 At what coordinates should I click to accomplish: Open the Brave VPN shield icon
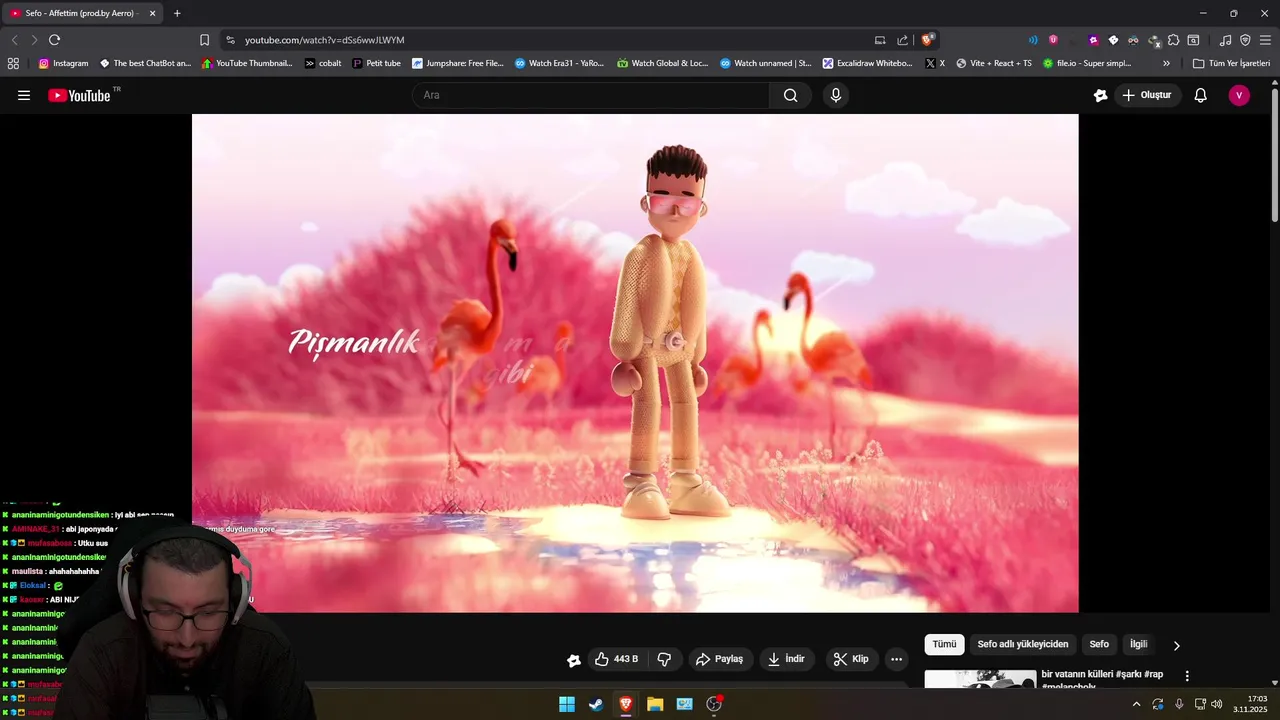[x=1245, y=40]
